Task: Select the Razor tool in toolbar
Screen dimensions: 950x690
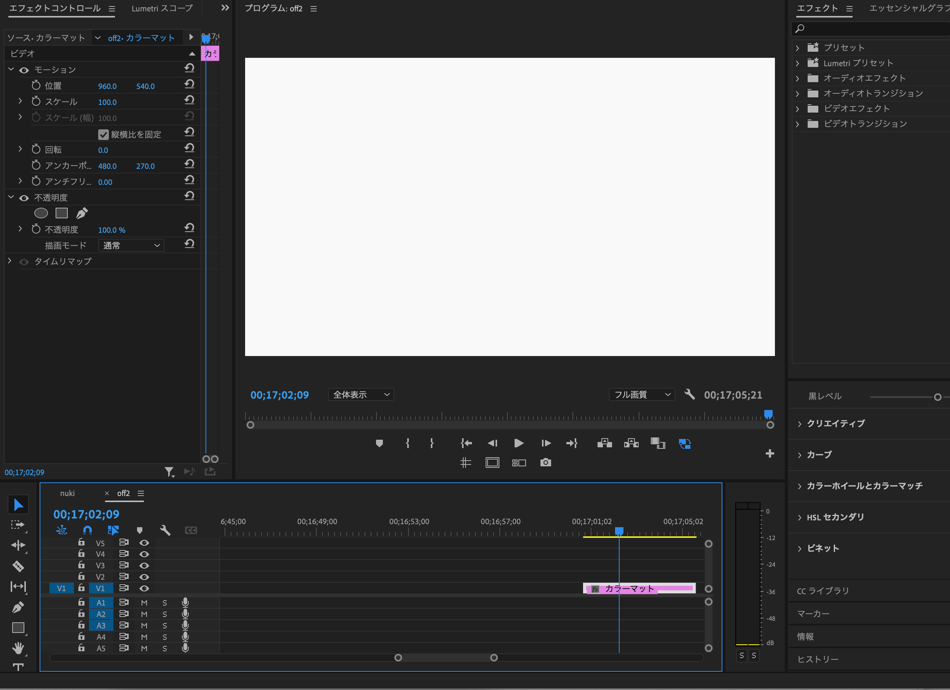Action: [18, 566]
